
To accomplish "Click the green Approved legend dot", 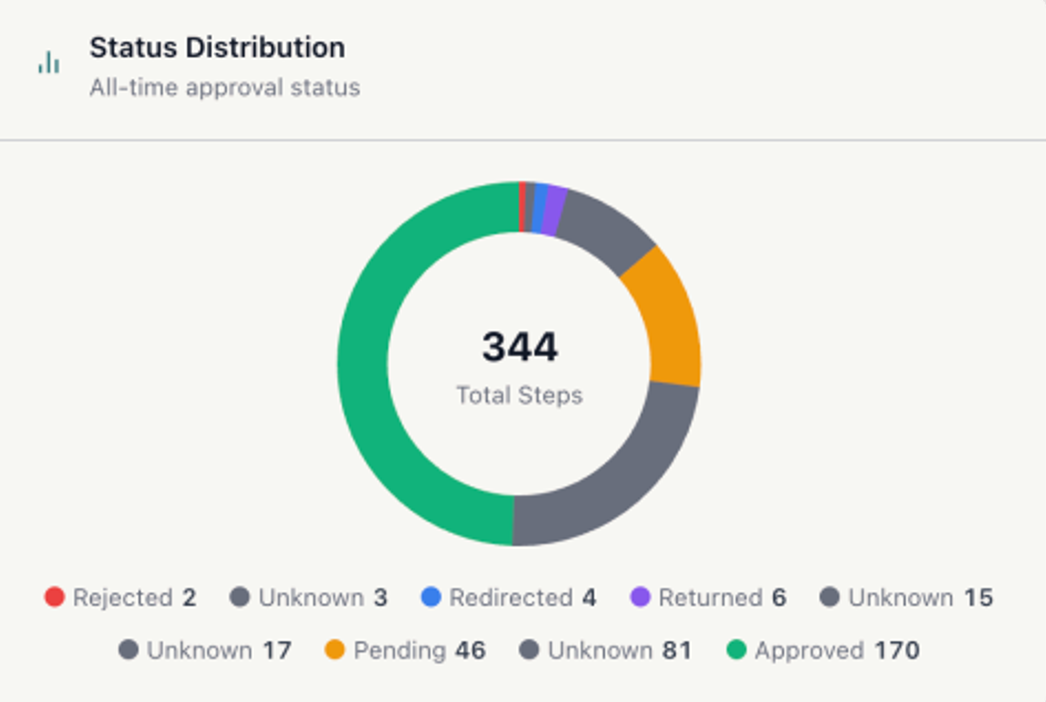I will 736,651.
